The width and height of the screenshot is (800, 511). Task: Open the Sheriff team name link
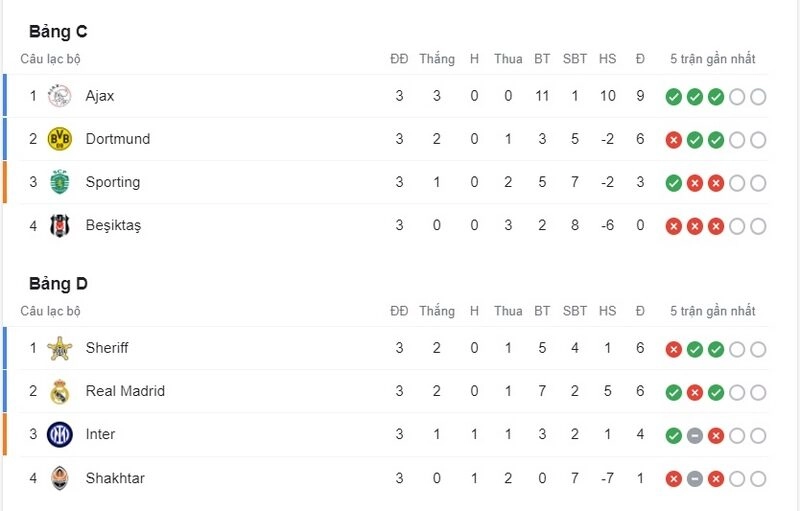[107, 348]
